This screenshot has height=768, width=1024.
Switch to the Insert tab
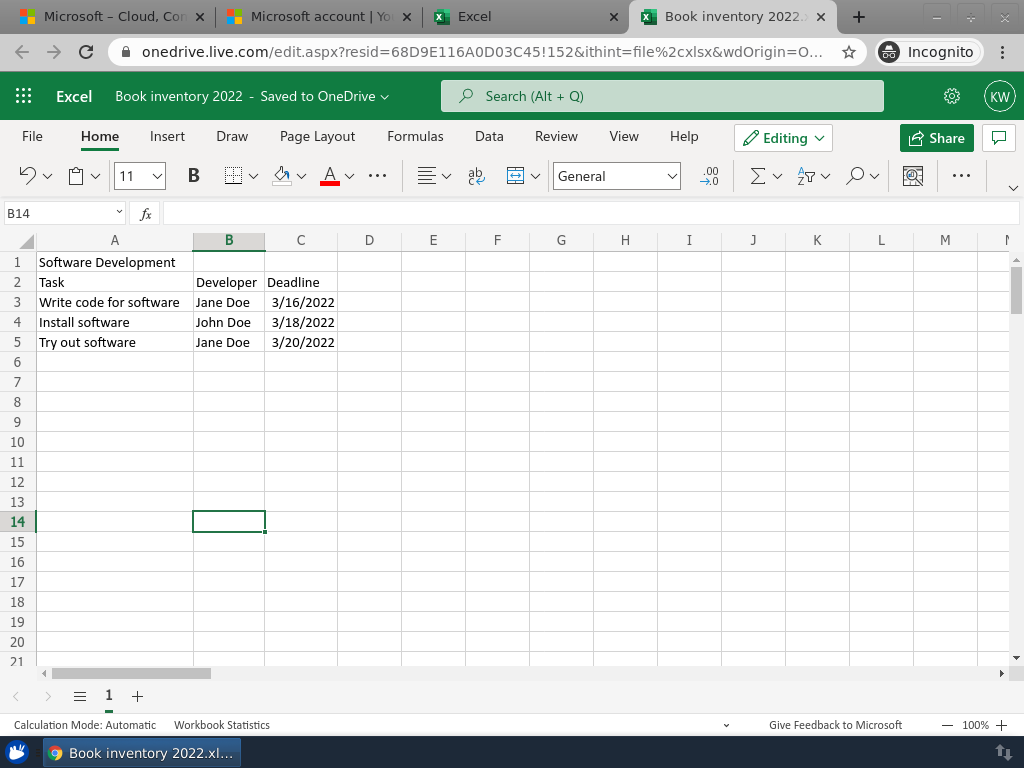167,136
